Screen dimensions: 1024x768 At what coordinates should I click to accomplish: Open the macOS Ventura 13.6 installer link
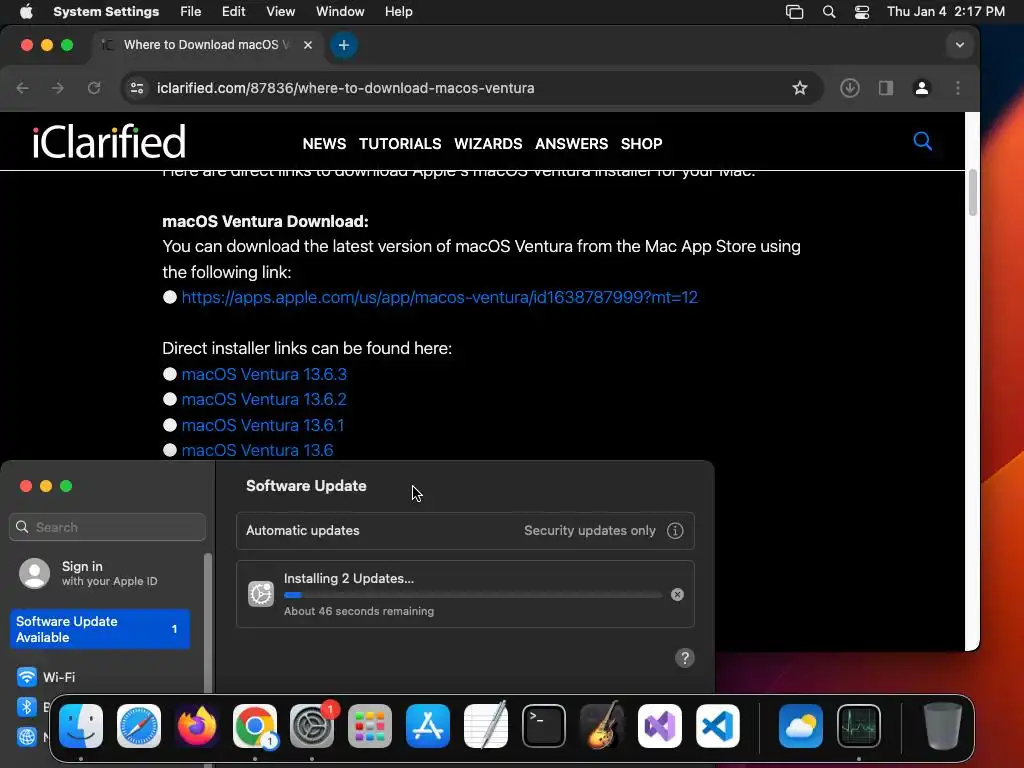(x=257, y=450)
